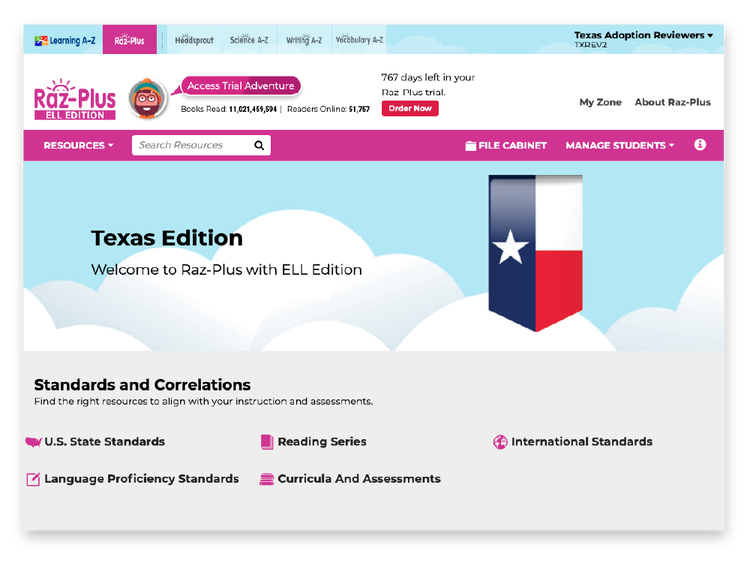Screen dimensions: 750x563
Task: Open the Language Proficiency Standards link
Action: [x=142, y=479]
